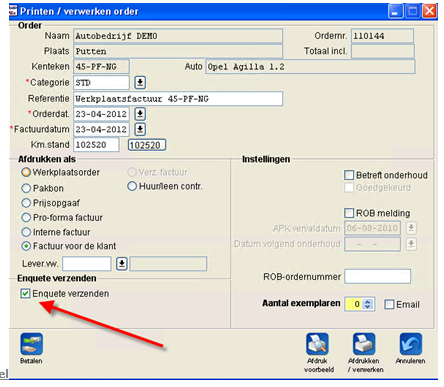
Task: Open the Orderdat. date picker
Action: pos(140,114)
